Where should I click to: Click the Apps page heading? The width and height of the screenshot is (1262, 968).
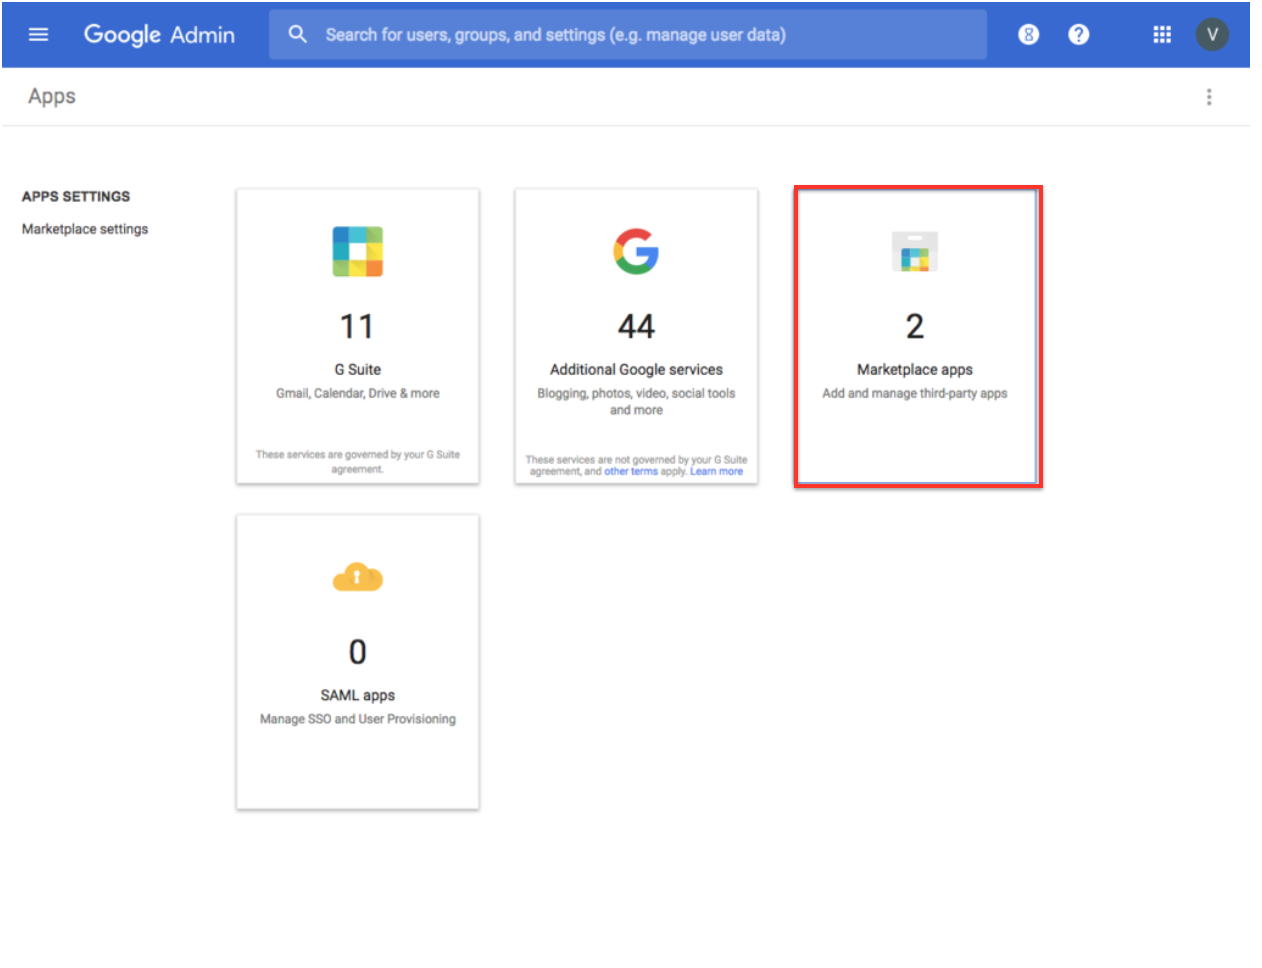(x=52, y=97)
